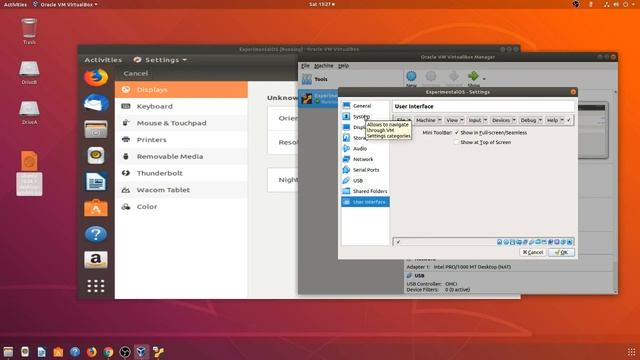
Task: Select Removable Media in guest Settings
Action: tap(181, 156)
